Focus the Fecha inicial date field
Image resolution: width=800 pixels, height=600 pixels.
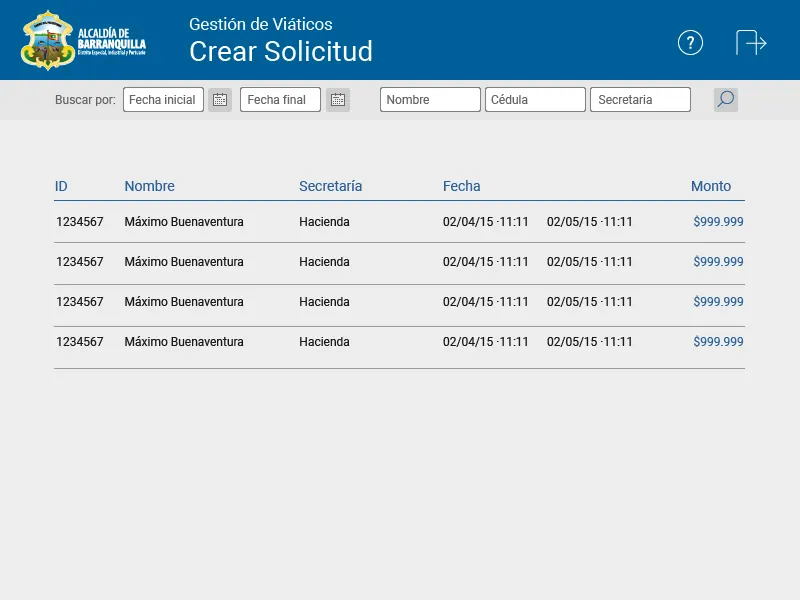[163, 99]
